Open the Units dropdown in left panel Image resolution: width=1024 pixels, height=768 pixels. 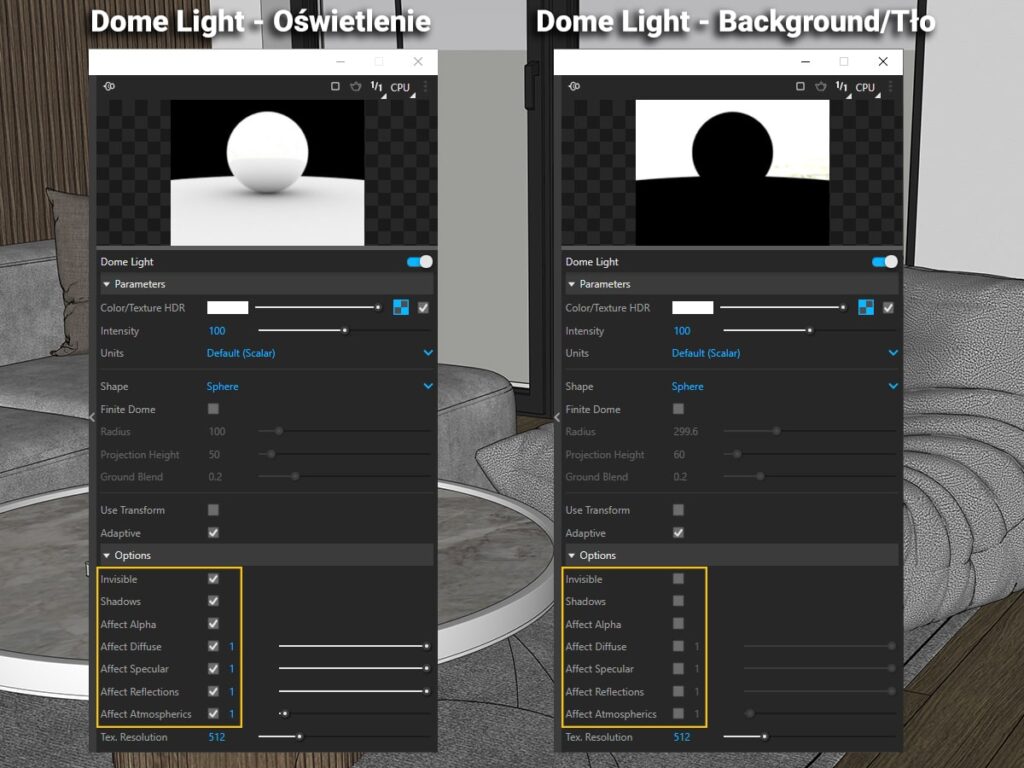(x=428, y=353)
